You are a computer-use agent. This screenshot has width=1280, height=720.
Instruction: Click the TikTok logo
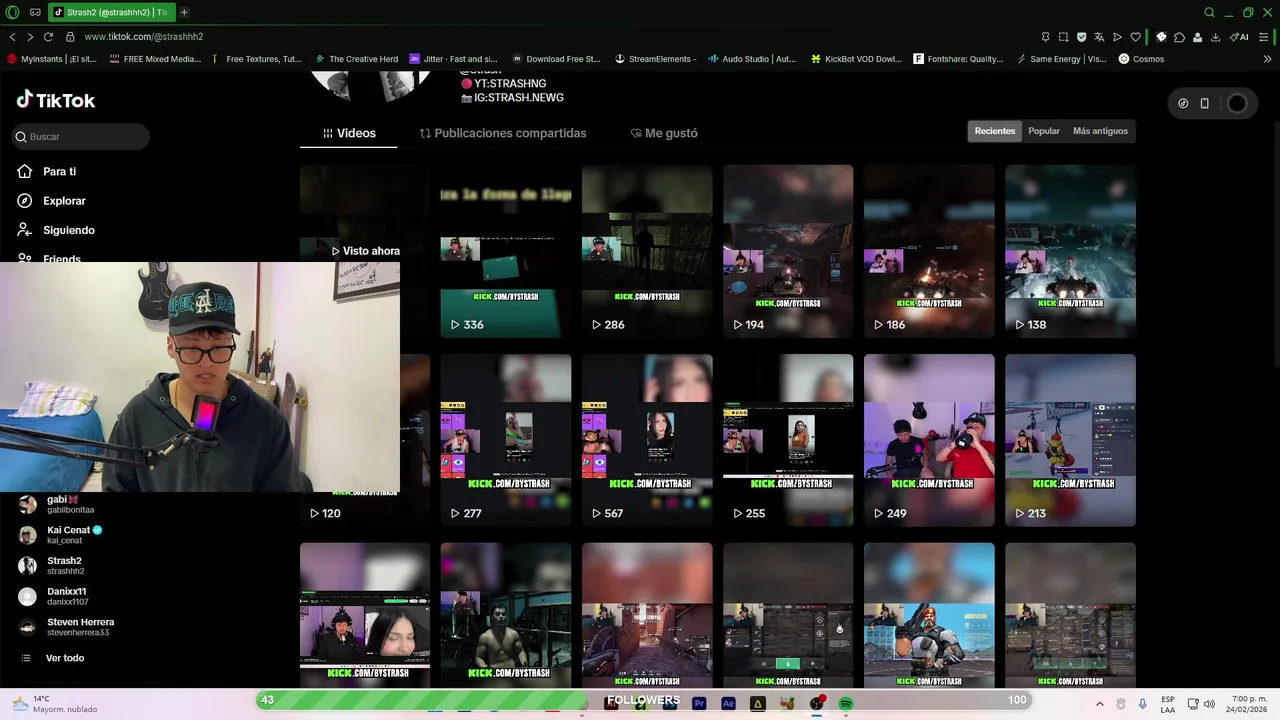pos(56,100)
